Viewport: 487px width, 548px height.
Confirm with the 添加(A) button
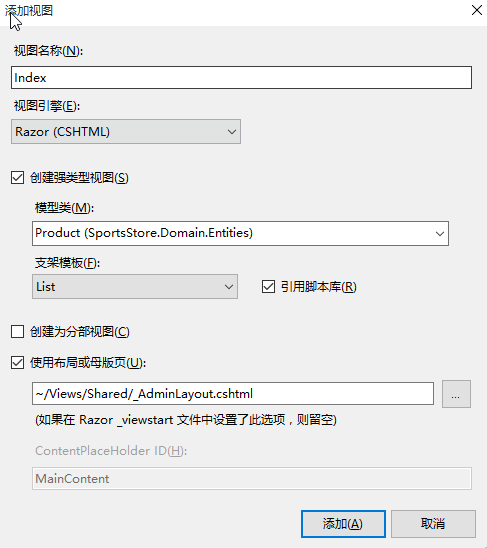343,524
